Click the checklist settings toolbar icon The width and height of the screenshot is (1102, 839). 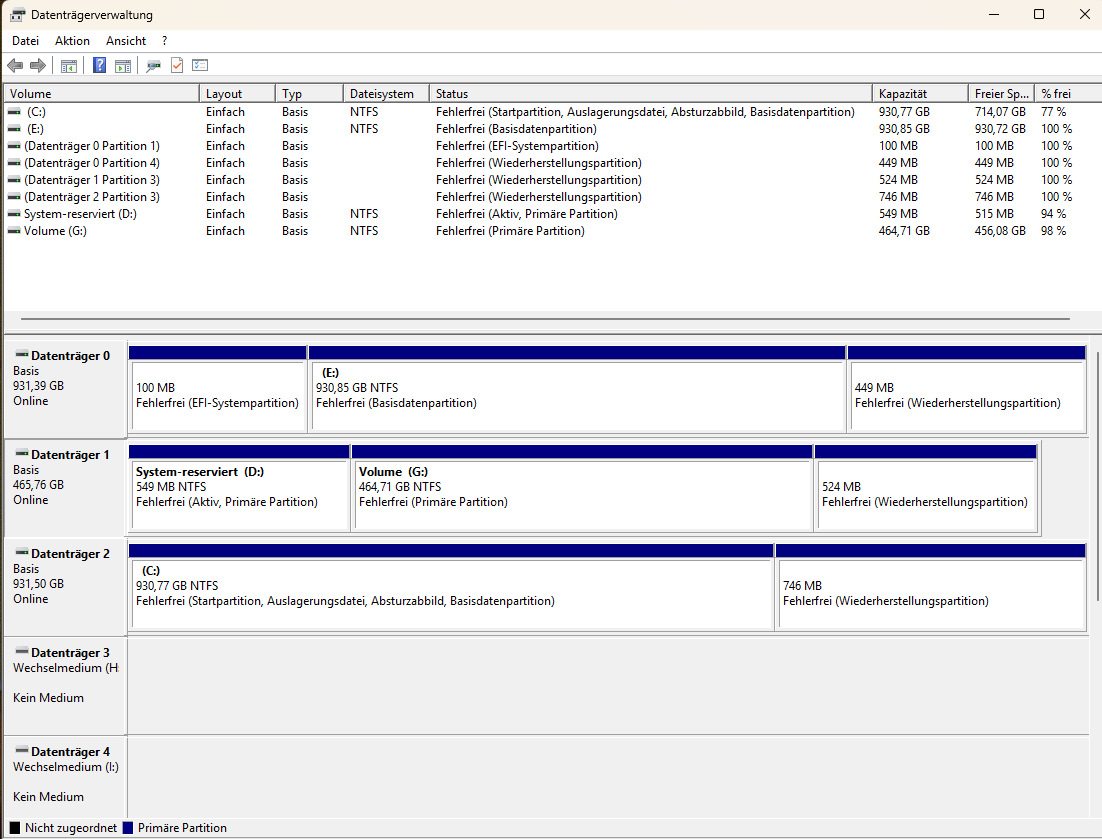point(200,65)
